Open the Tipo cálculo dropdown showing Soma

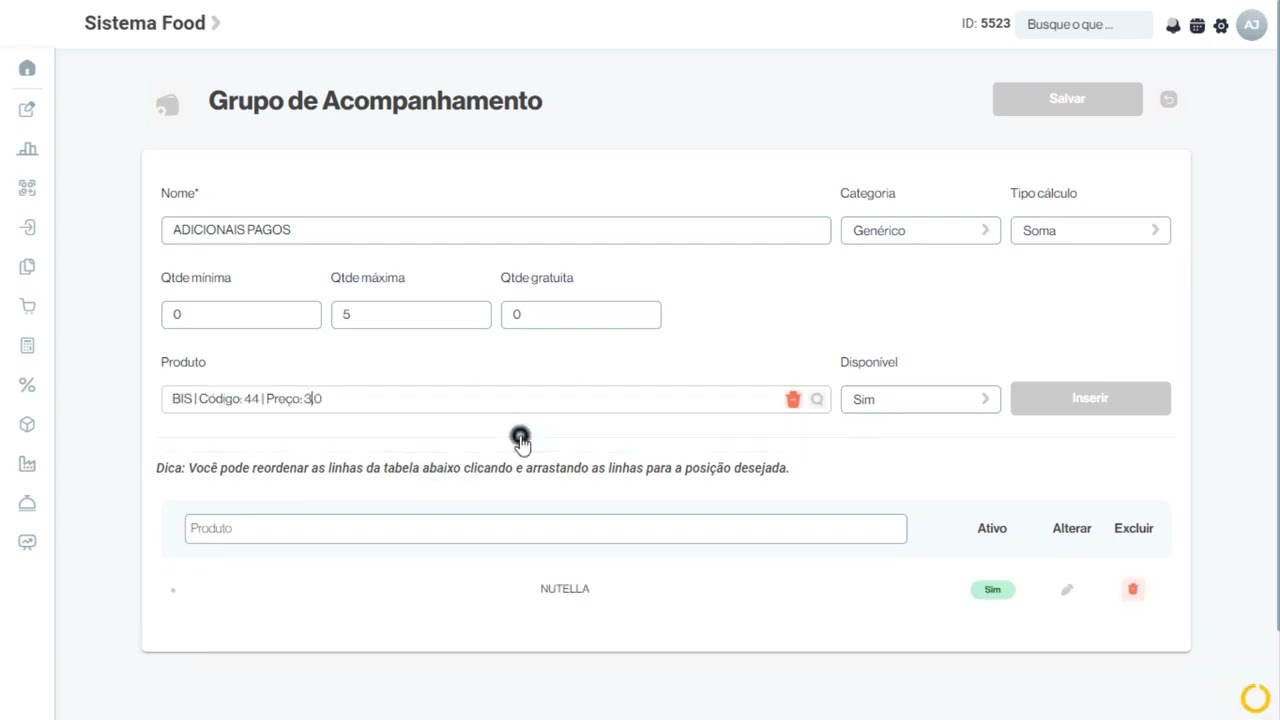(1090, 230)
